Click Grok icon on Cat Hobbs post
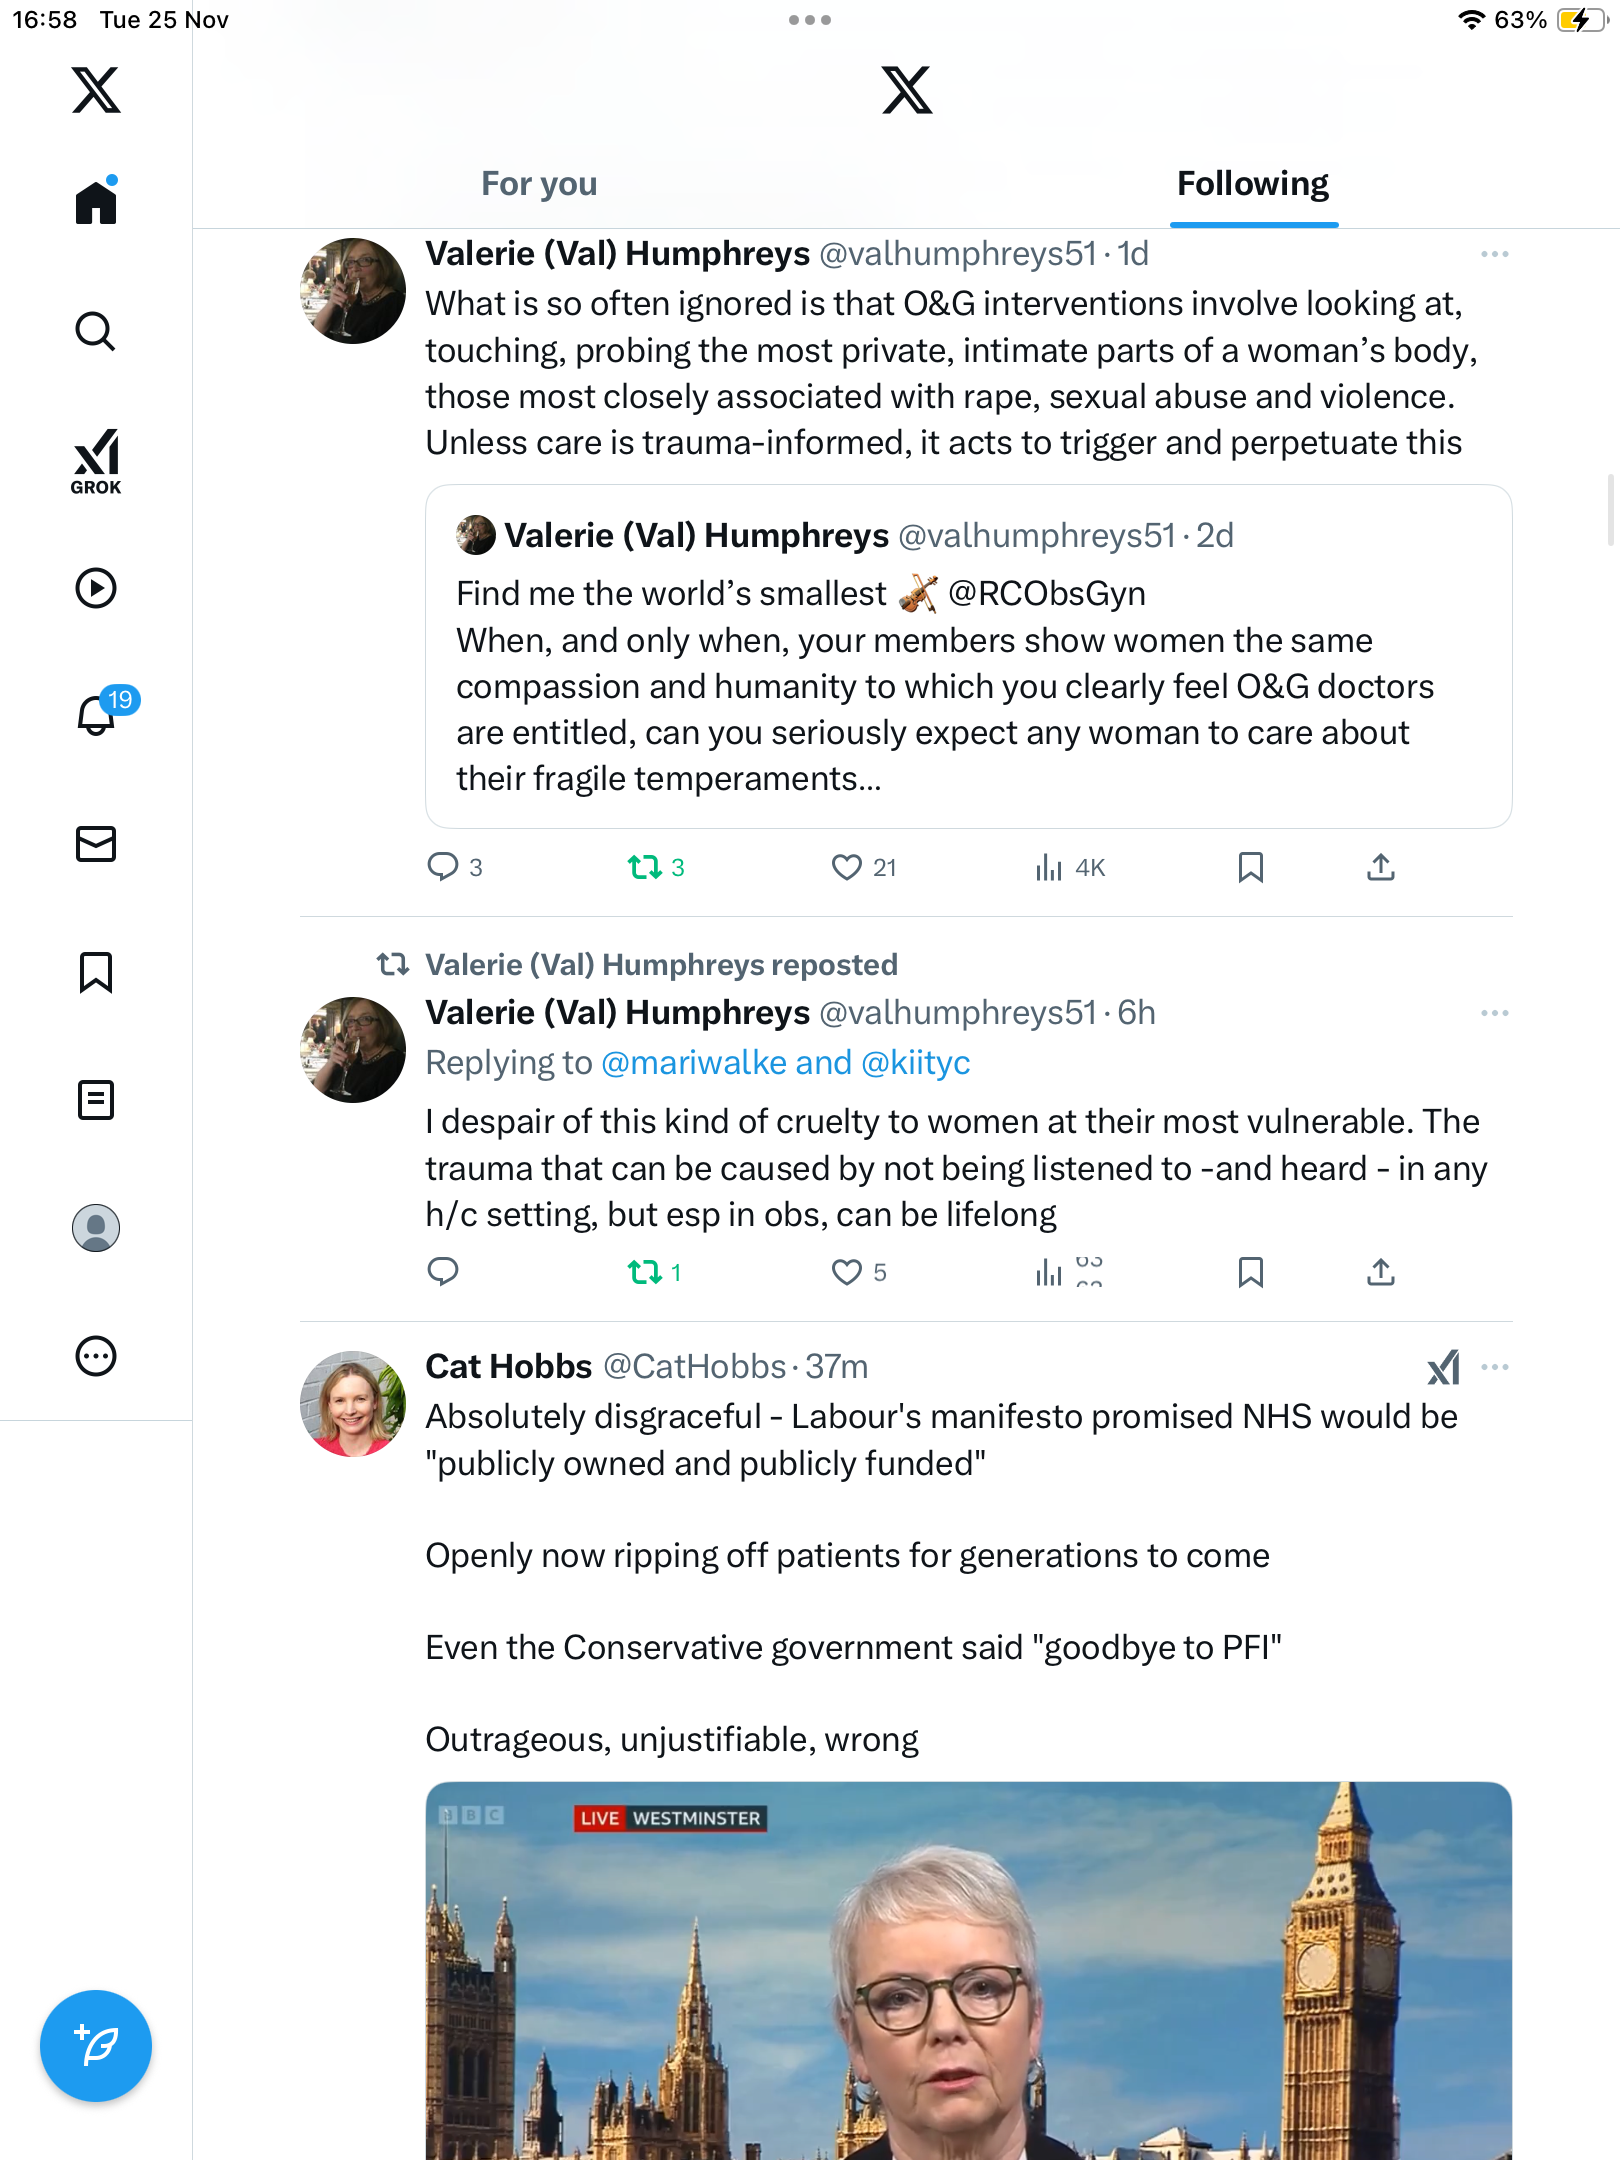This screenshot has height=2160, width=1620. (1443, 1367)
